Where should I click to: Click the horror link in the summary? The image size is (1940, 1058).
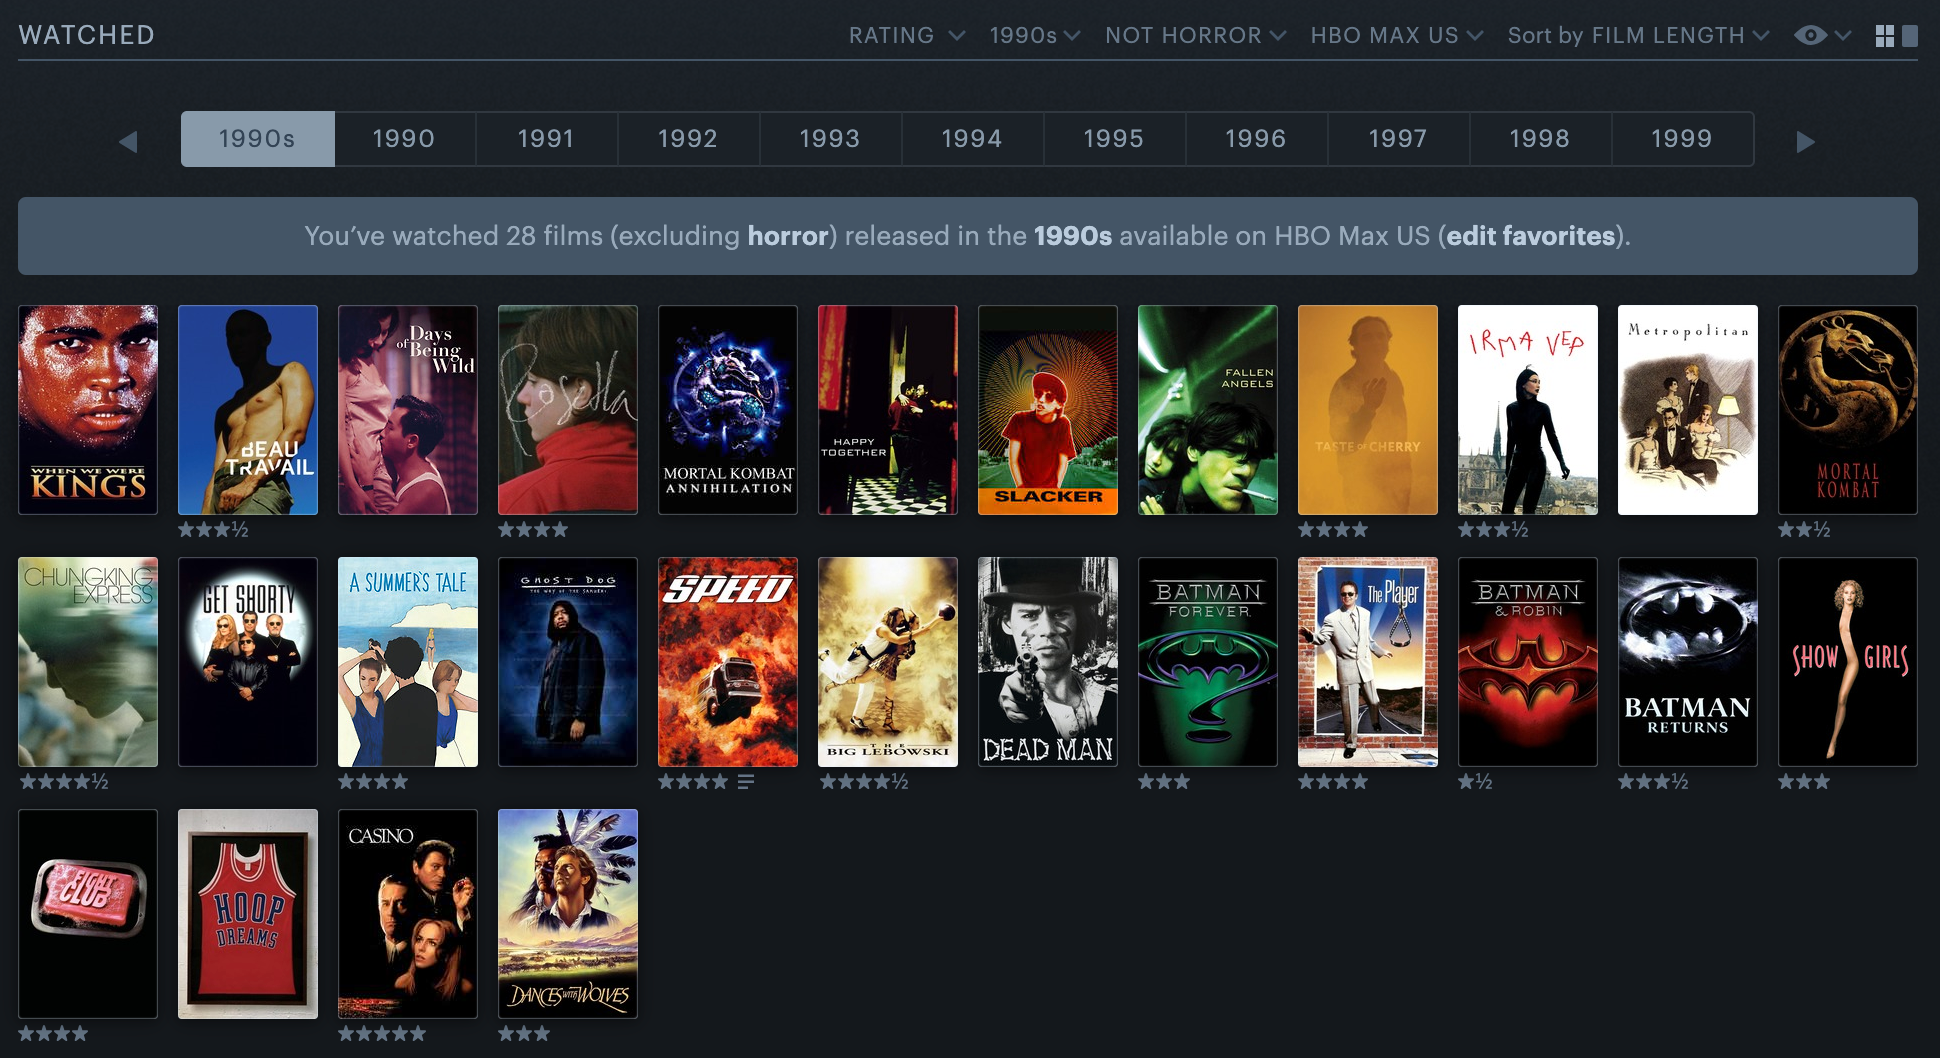pyautogui.click(x=788, y=236)
